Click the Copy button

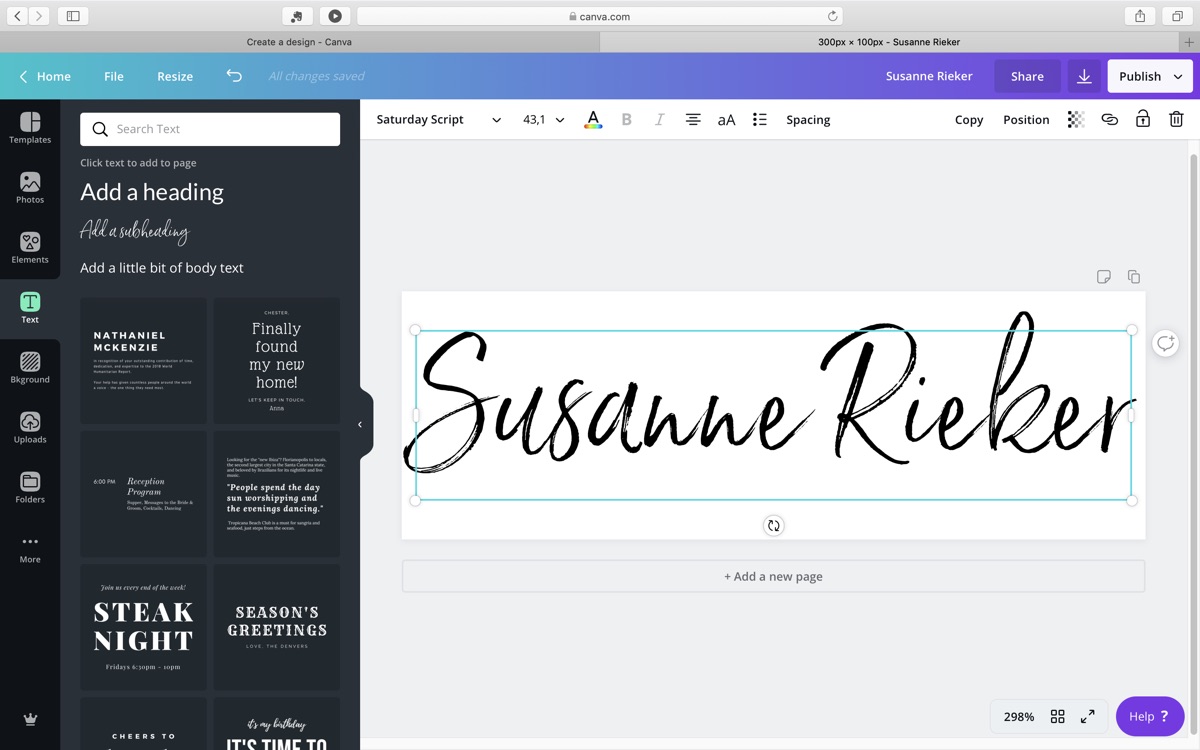pyautogui.click(x=969, y=119)
